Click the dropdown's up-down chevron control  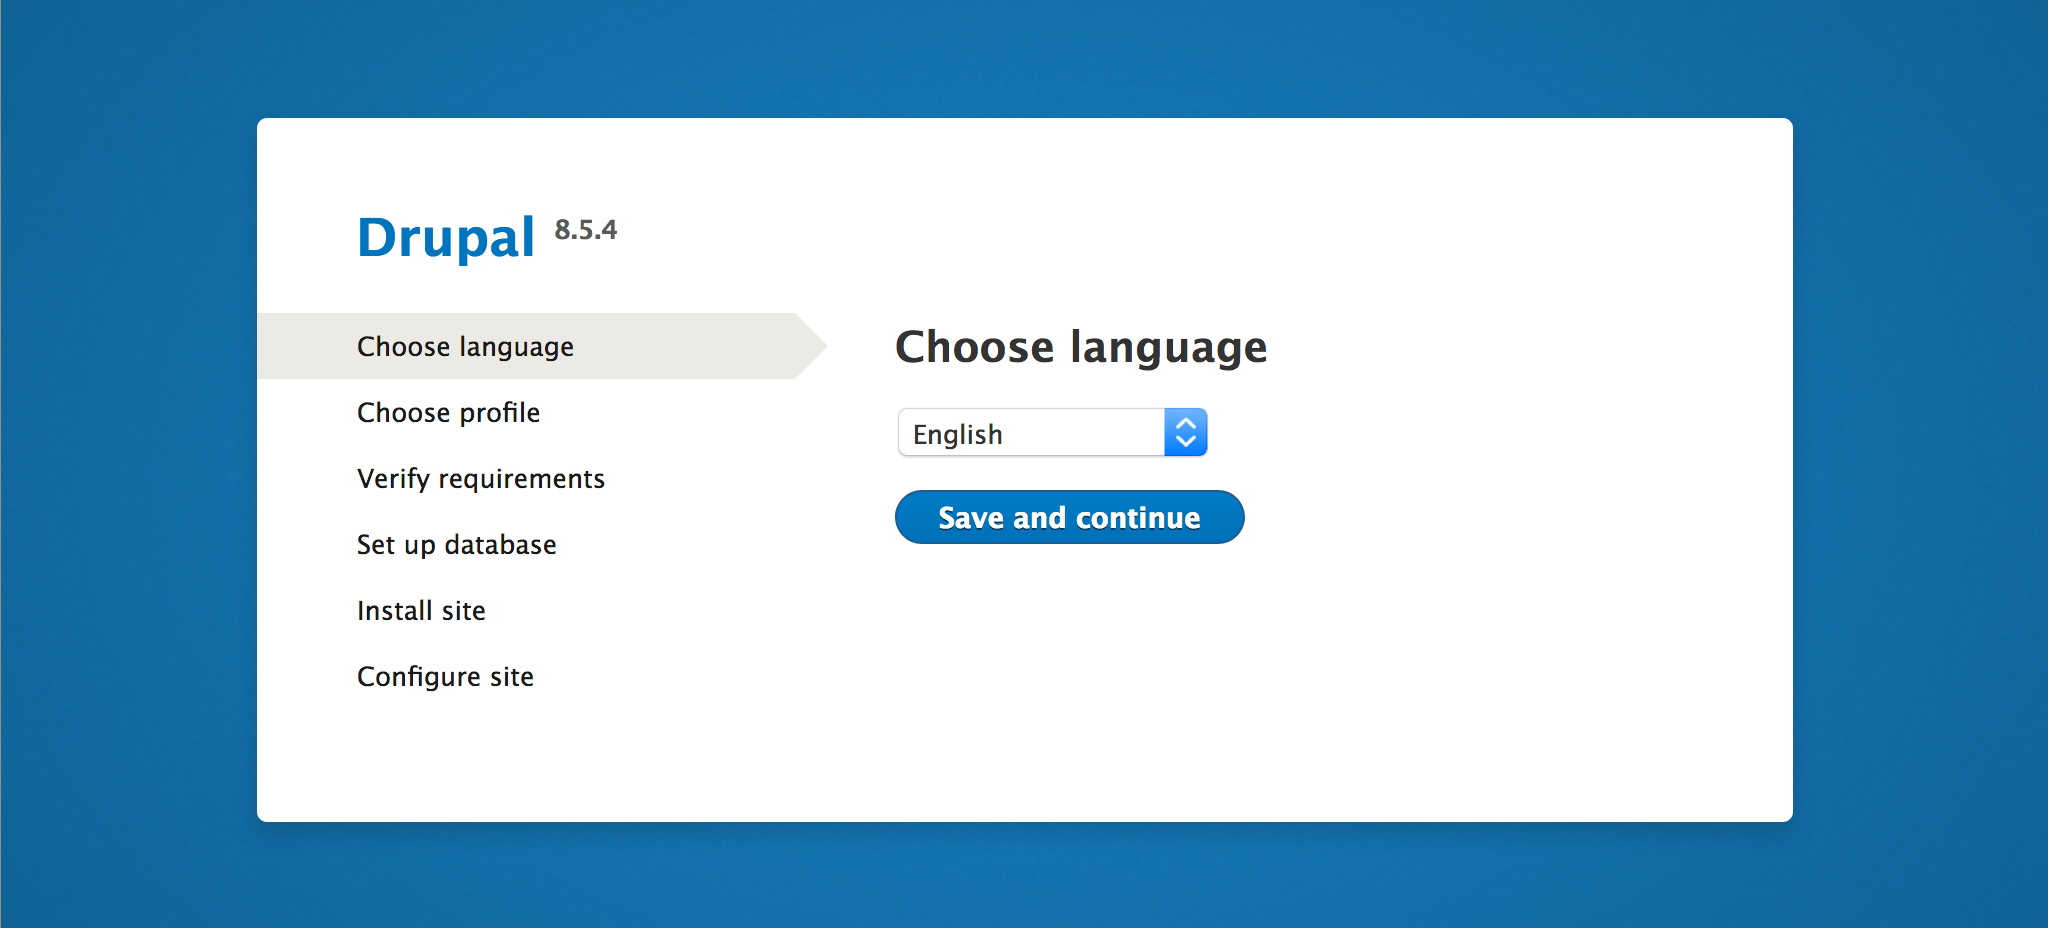[x=1186, y=432]
